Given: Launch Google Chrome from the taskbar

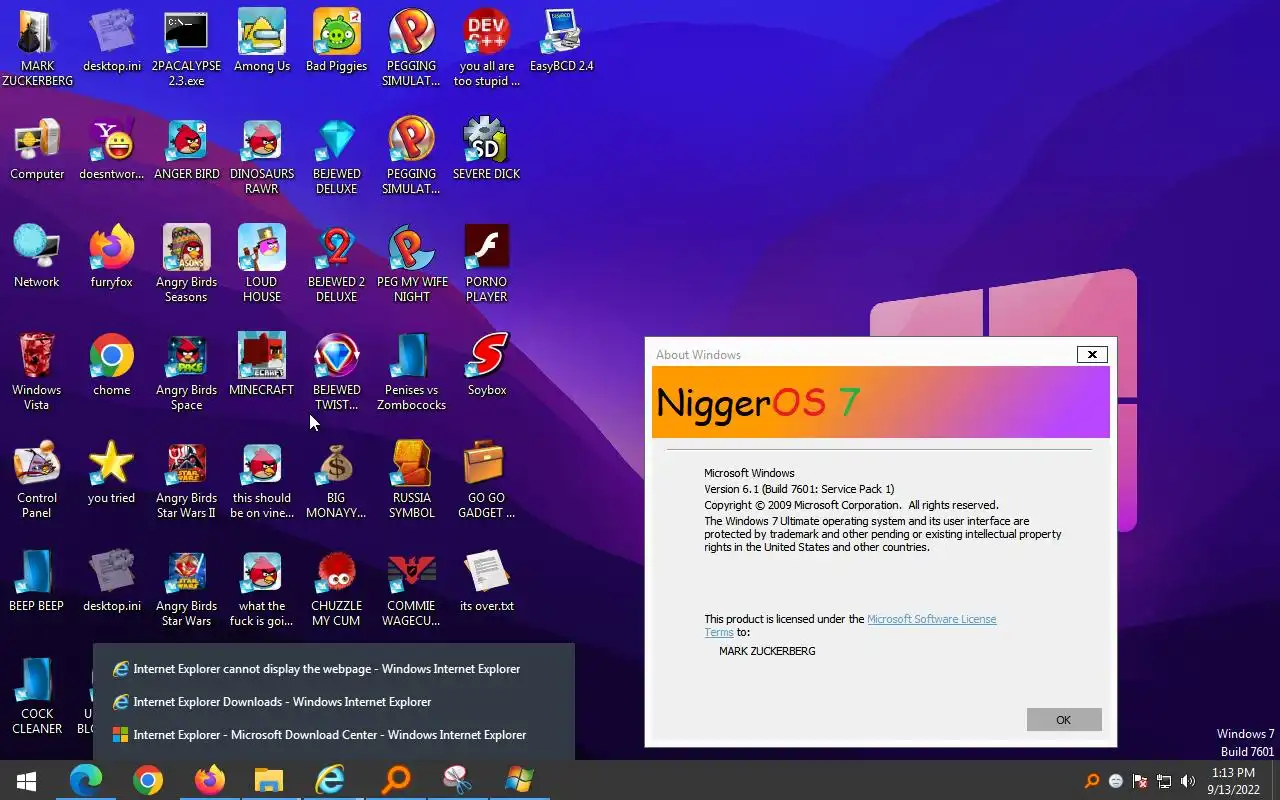Looking at the screenshot, I should coord(148,780).
